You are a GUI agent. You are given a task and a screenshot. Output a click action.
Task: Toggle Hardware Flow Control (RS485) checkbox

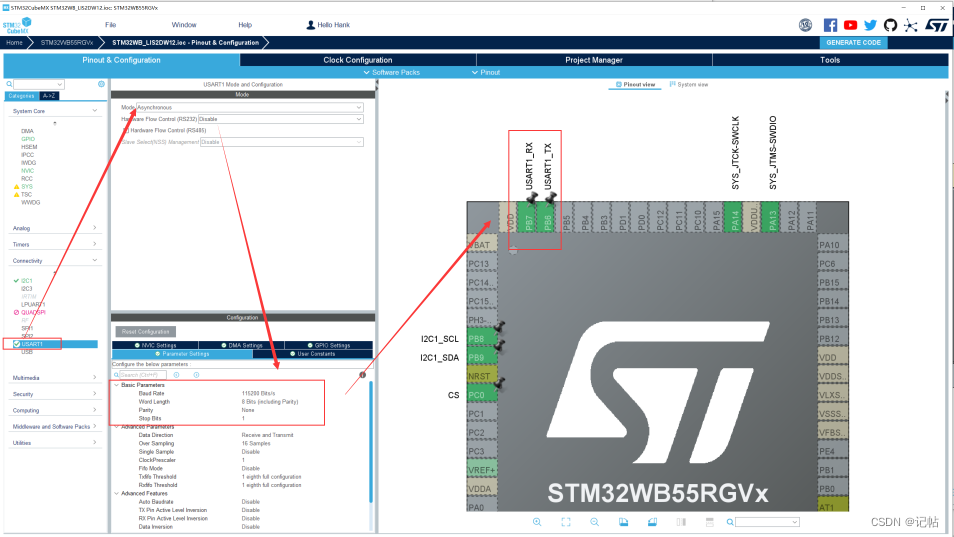pyautogui.click(x=126, y=130)
